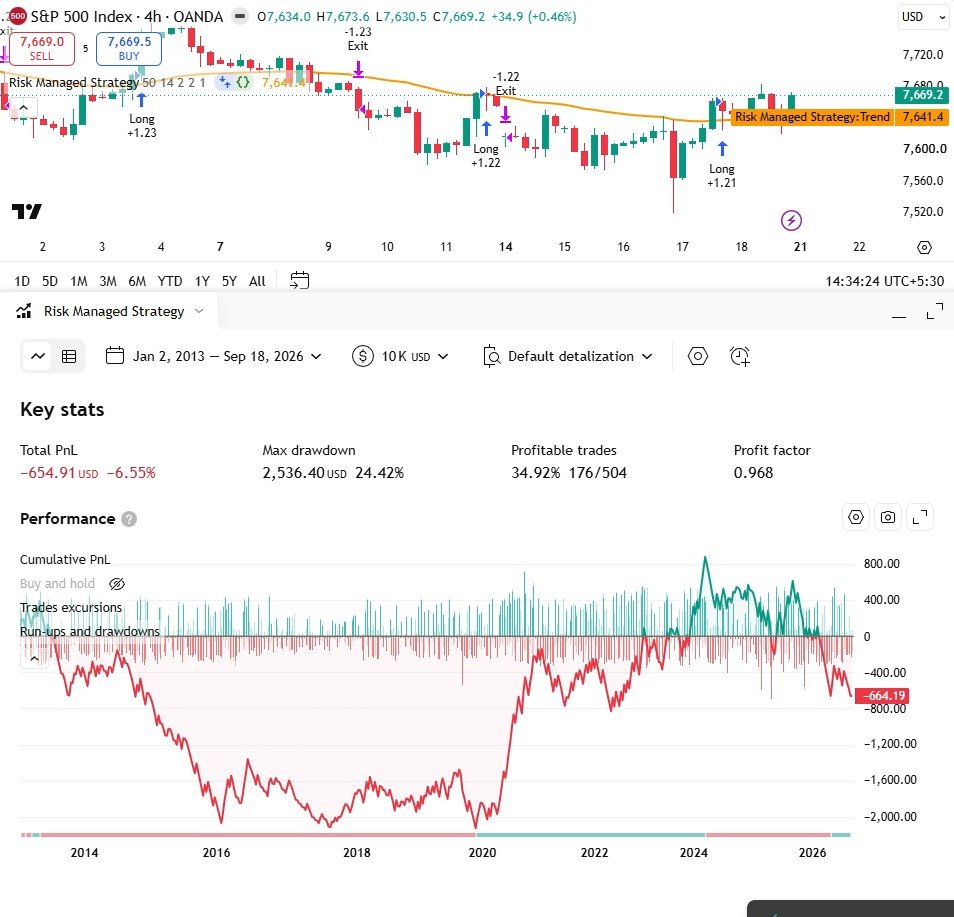954x917 pixels.
Task: Collapse the performance legend chevron
Action: (34, 658)
